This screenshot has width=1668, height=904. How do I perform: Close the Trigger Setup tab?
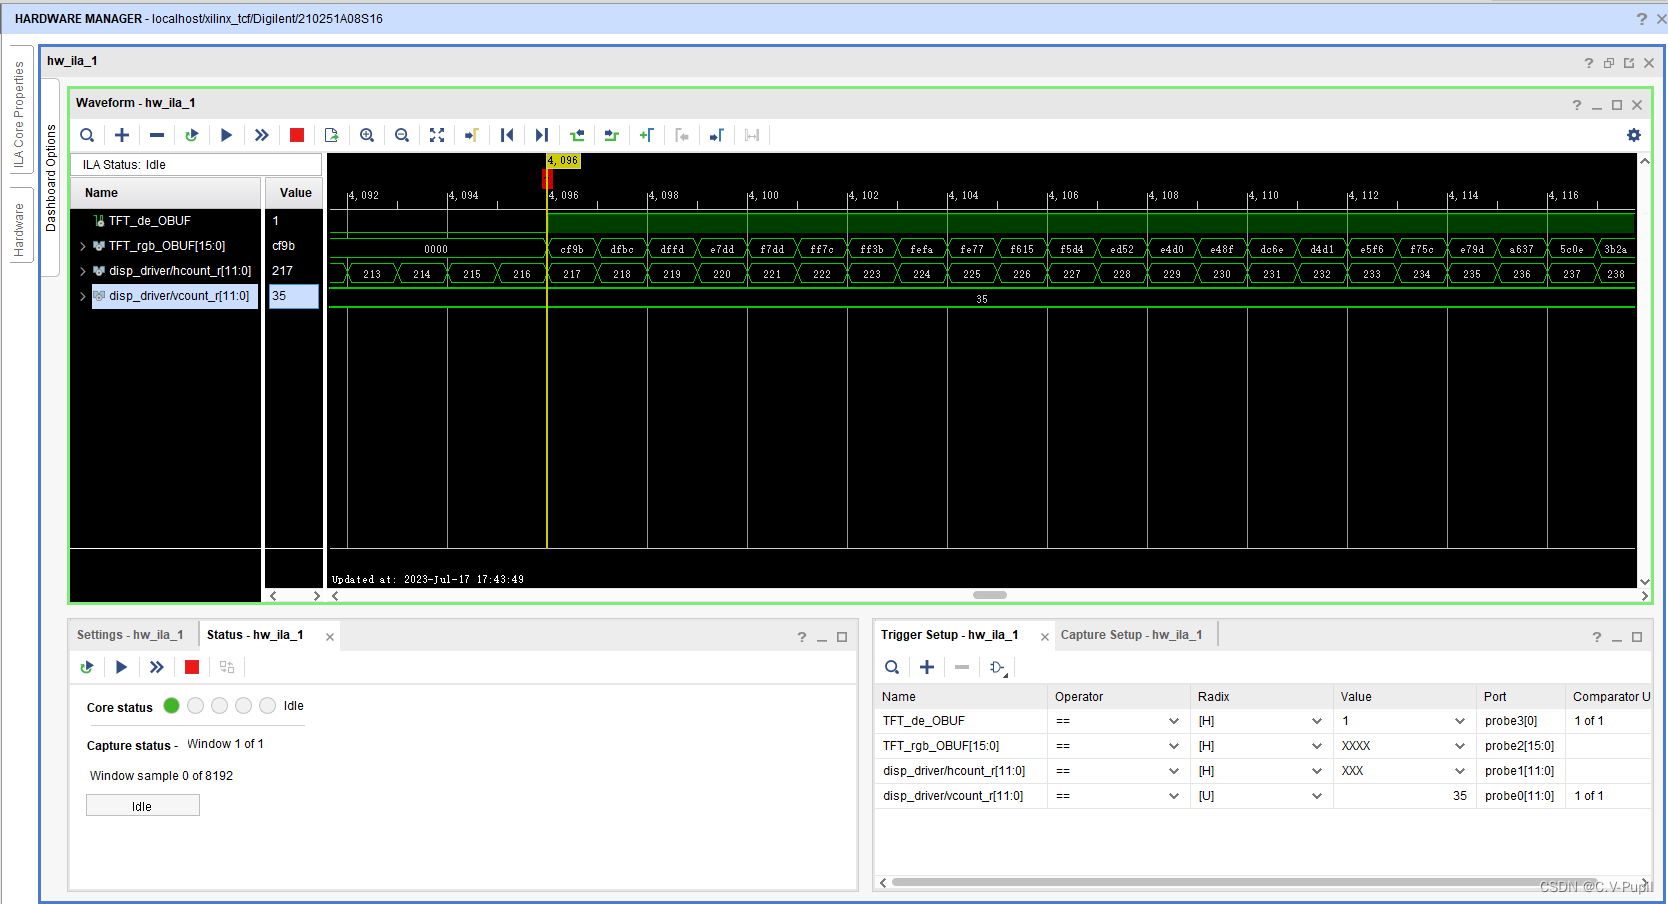[1045, 636]
